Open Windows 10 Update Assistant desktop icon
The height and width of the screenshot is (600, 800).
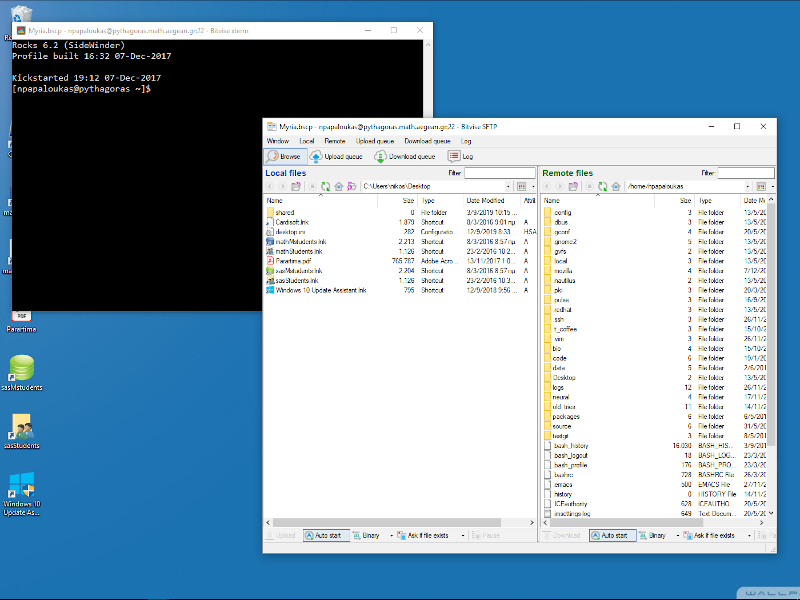click(x=21, y=494)
